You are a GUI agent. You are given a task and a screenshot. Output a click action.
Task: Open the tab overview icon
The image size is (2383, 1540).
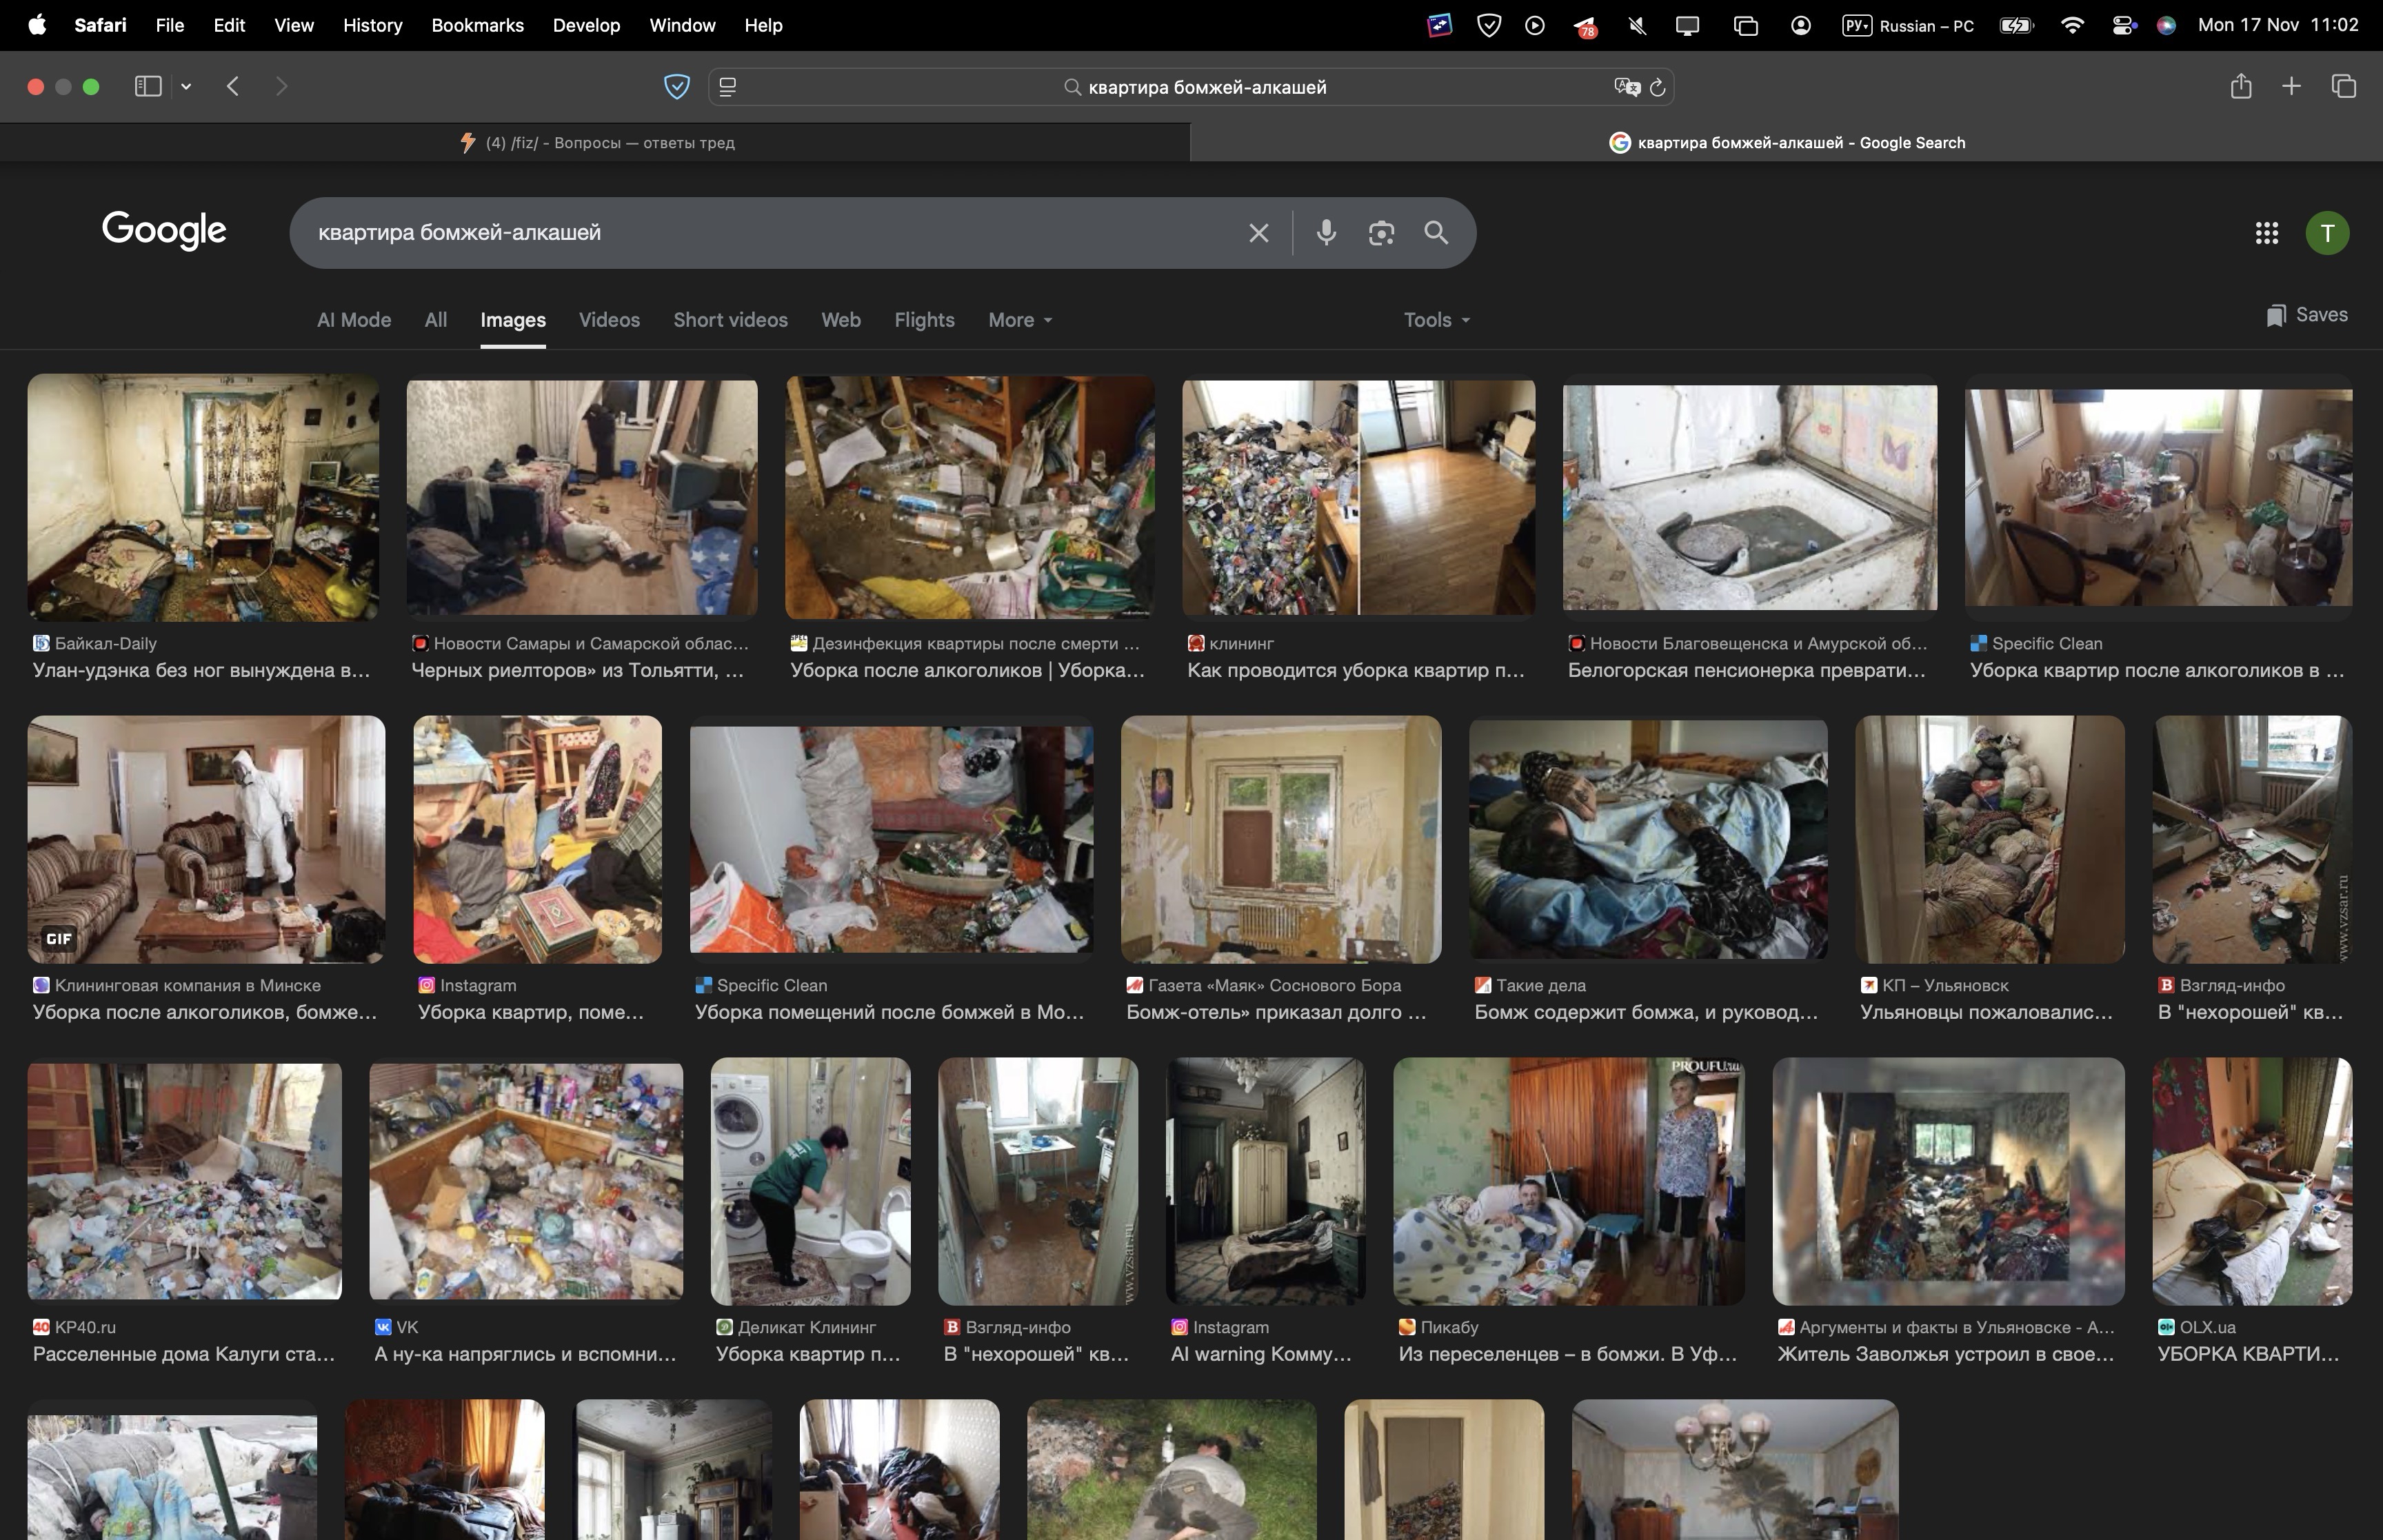tap(2343, 87)
